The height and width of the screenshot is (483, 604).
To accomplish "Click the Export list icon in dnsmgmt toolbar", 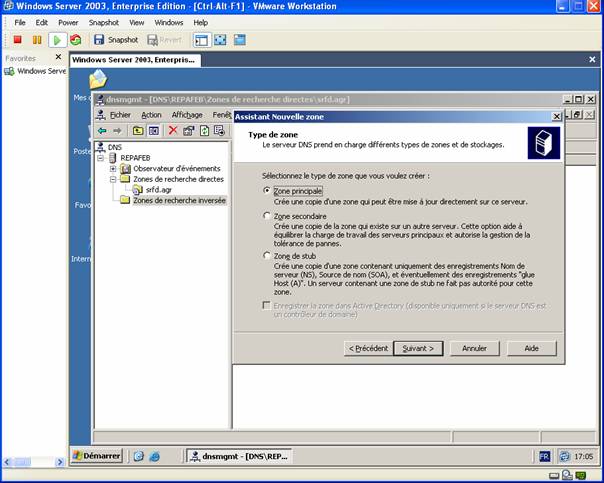I will (220, 131).
